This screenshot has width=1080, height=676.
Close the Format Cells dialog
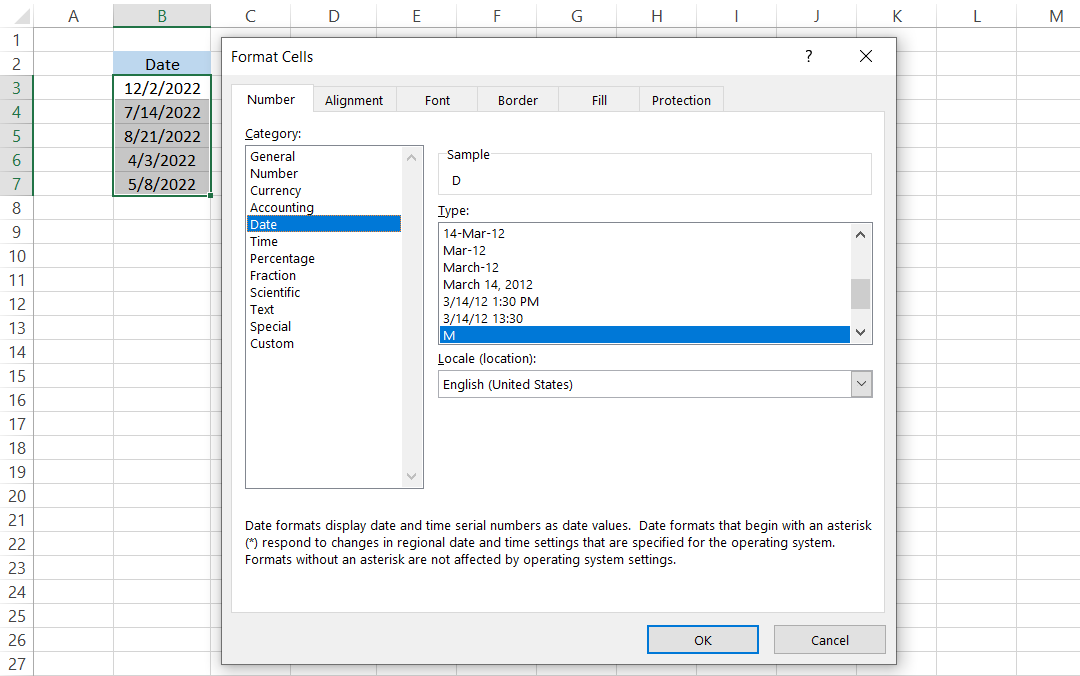[866, 57]
